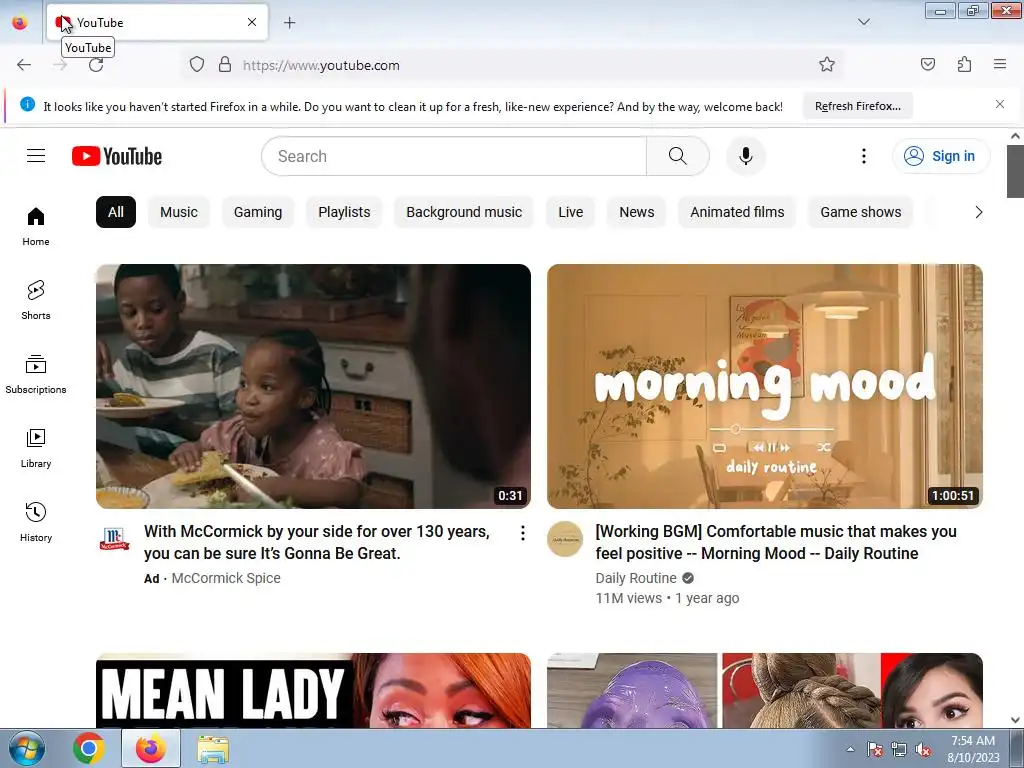Open Firefox application menu
Viewport: 1024px width, 768px height.
tap(1000, 64)
